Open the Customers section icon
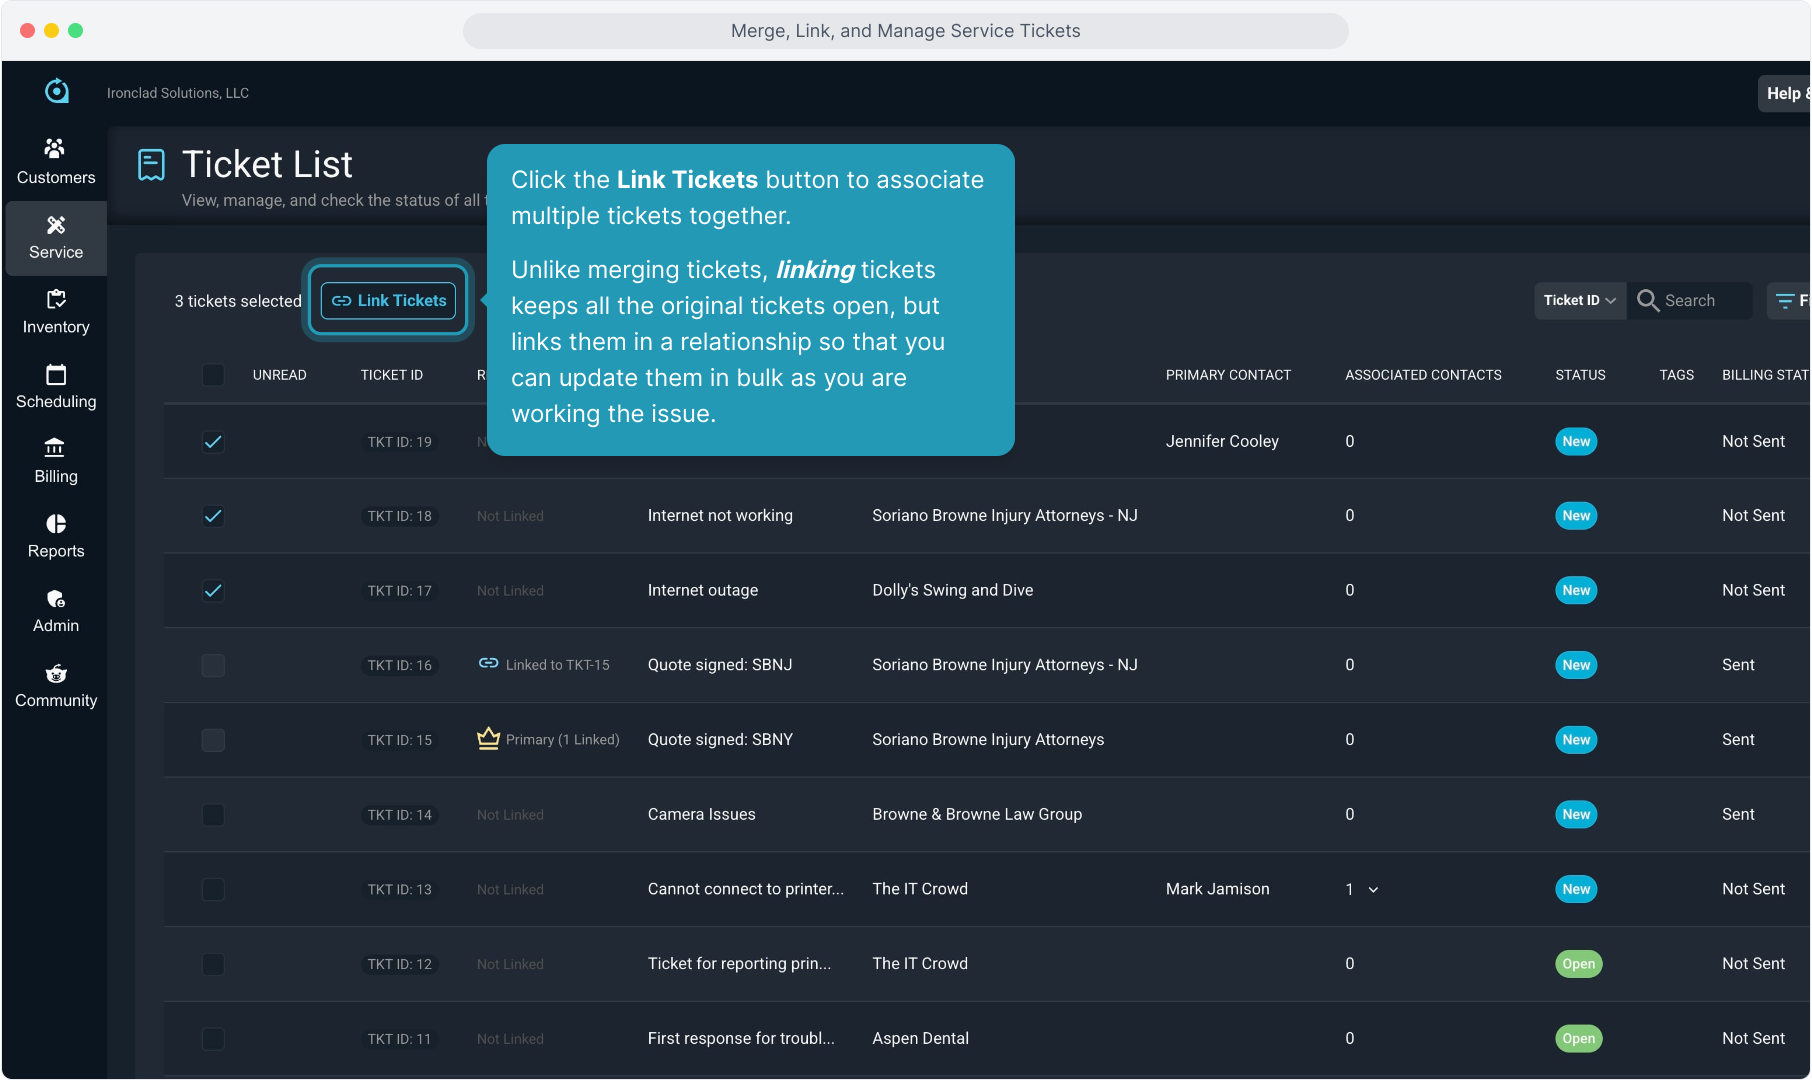This screenshot has height=1080, width=1812. click(55, 149)
